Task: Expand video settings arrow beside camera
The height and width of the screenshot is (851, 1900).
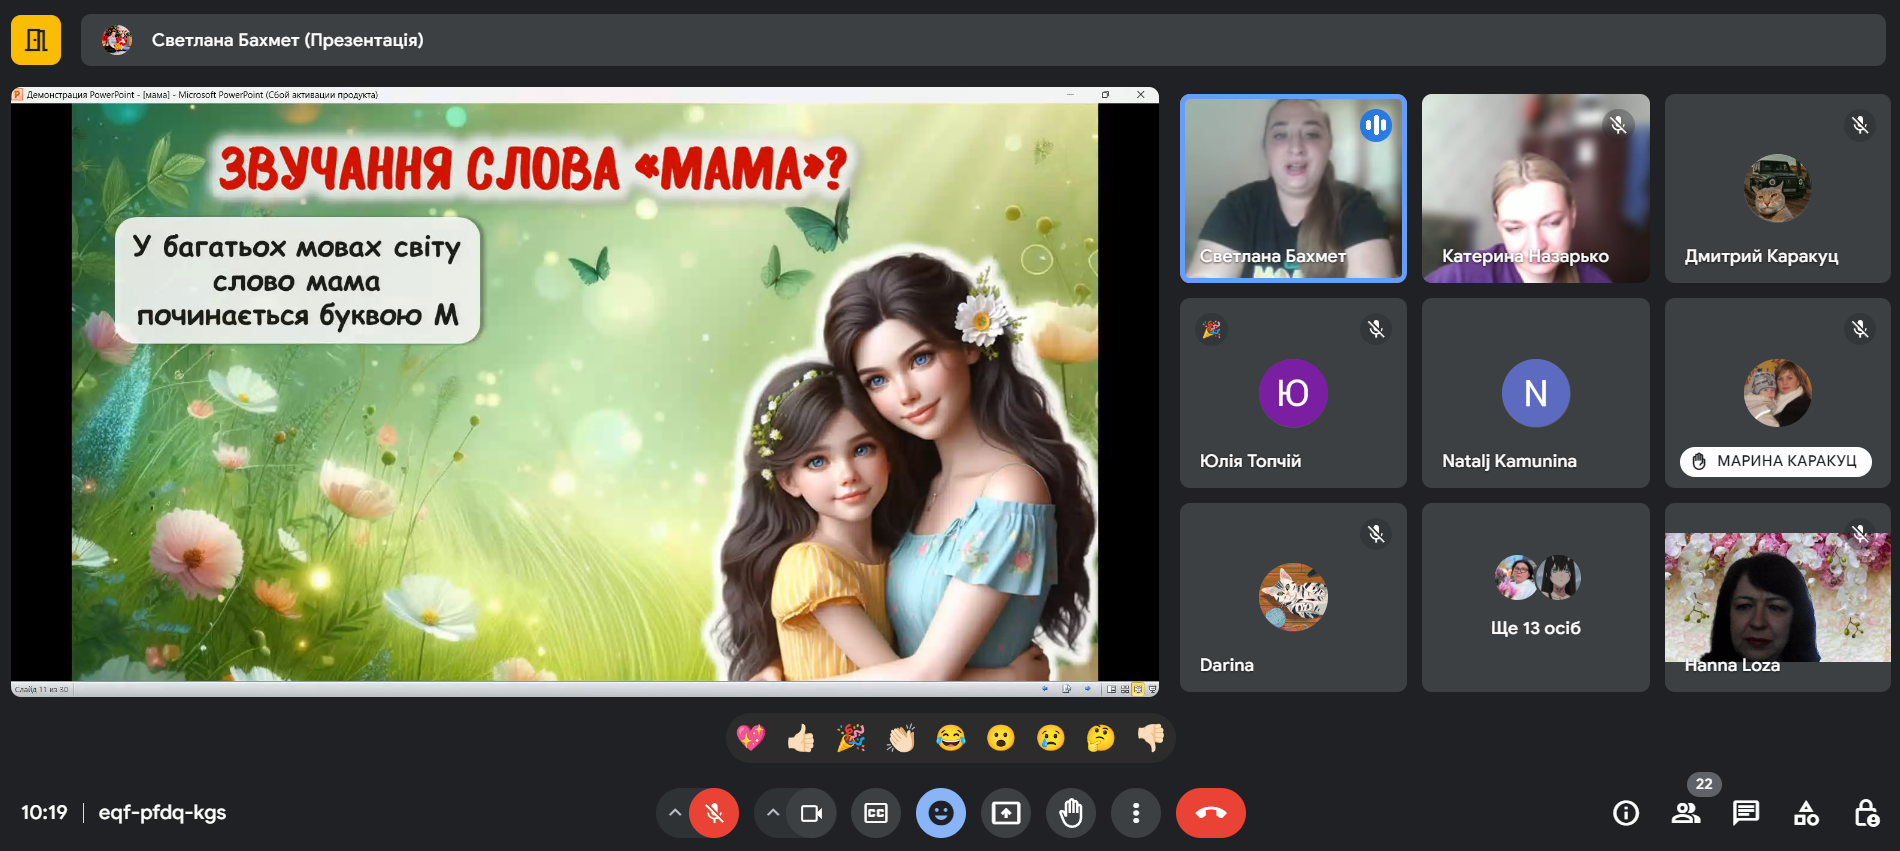Action: [x=772, y=813]
